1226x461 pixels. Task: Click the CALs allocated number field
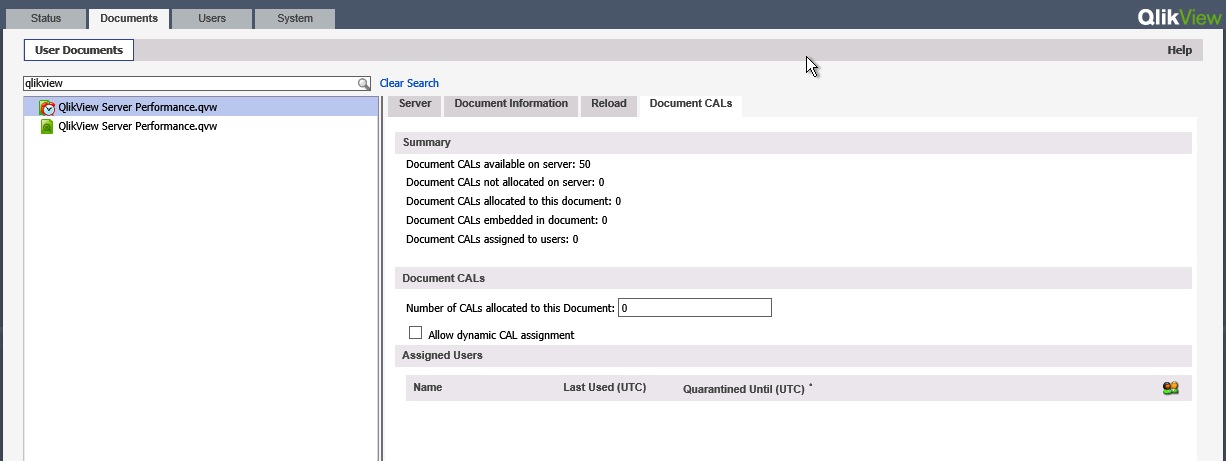tap(695, 308)
